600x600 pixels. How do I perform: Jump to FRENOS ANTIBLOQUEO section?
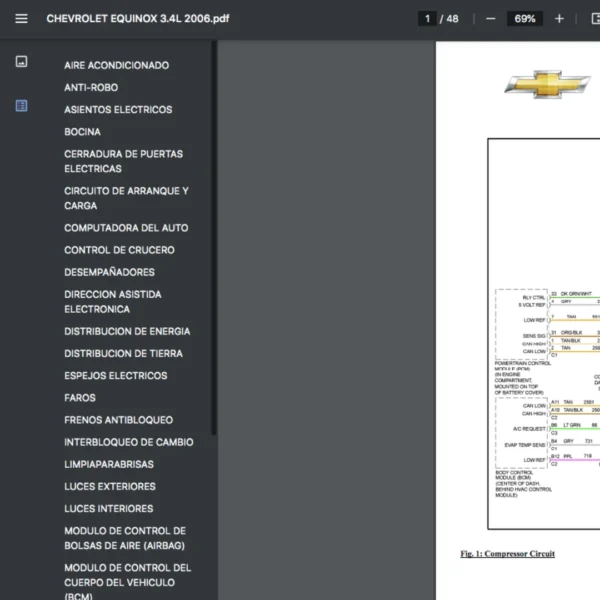click(118, 420)
